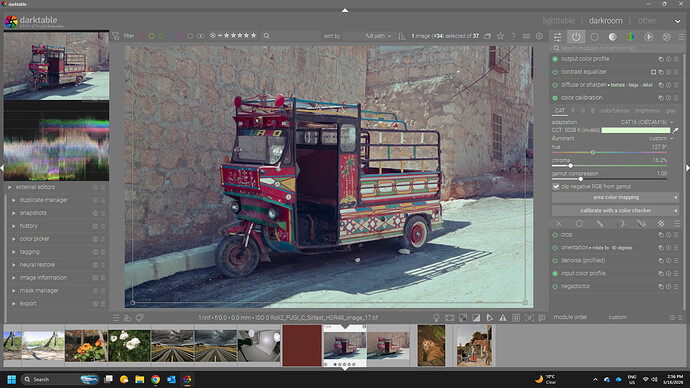Disable the crop module
Viewport: 690px width, 388px height.
[x=555, y=235]
